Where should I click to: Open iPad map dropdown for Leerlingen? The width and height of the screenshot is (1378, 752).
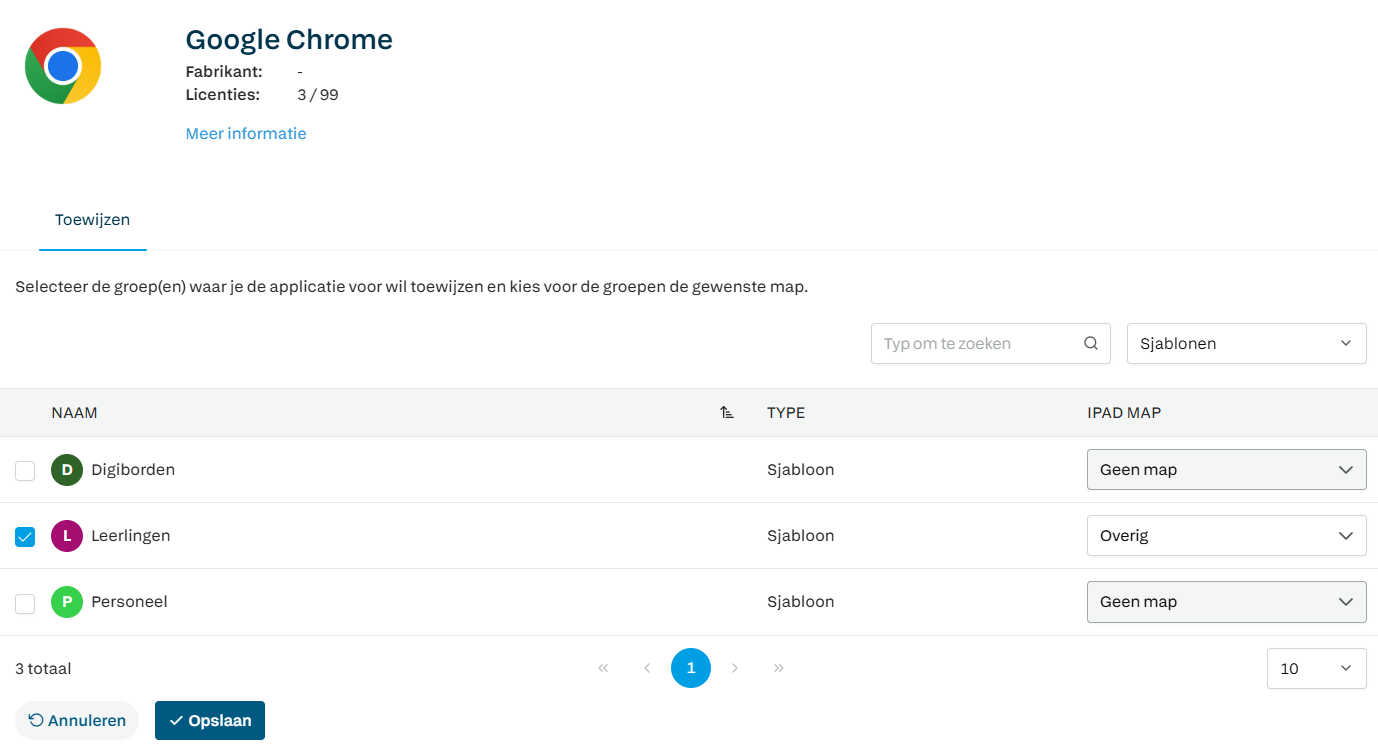click(1226, 536)
